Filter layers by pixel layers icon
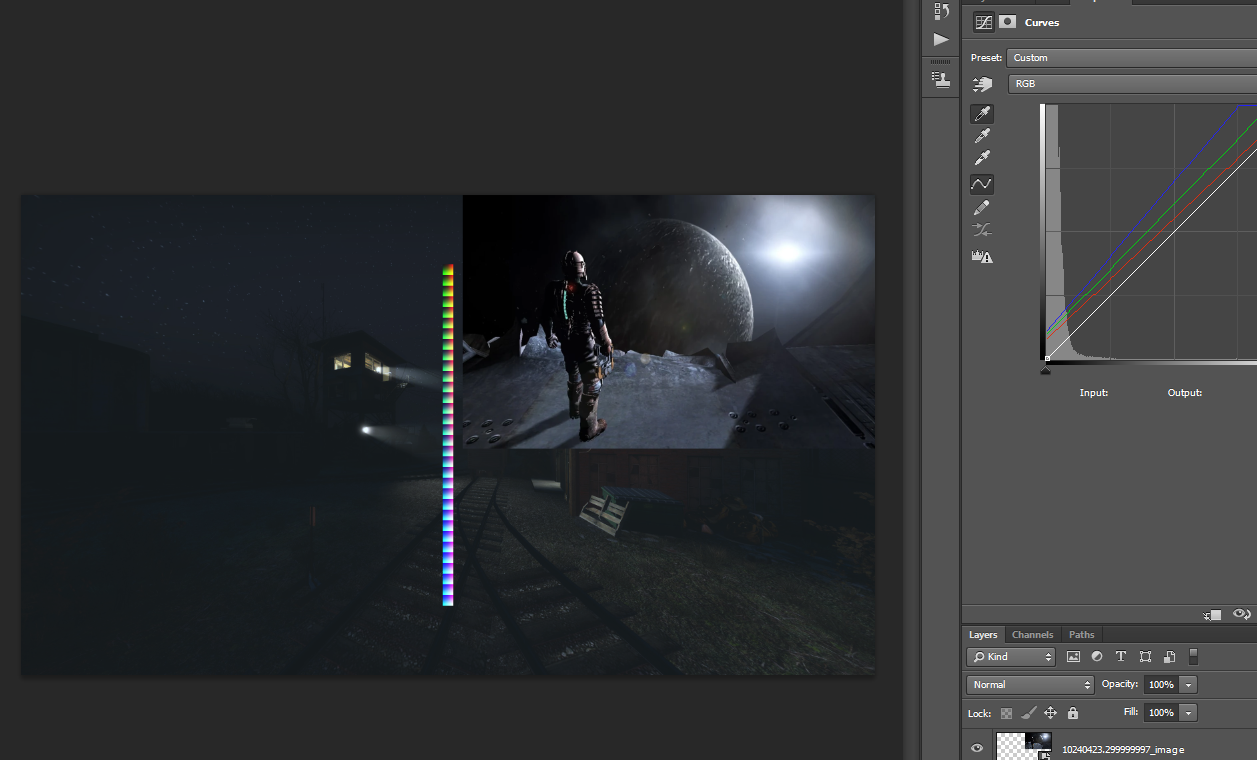Image resolution: width=1257 pixels, height=760 pixels. tap(1073, 657)
